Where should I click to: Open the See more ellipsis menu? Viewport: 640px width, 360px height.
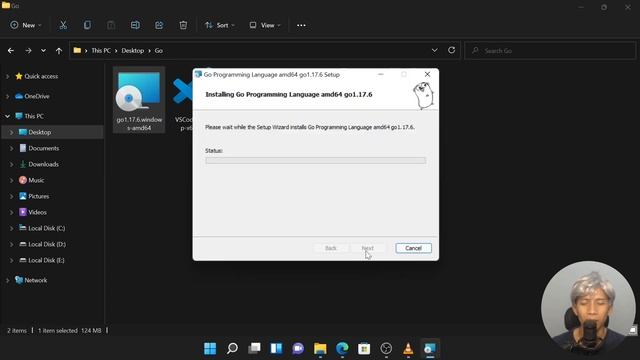pyautogui.click(x=301, y=25)
